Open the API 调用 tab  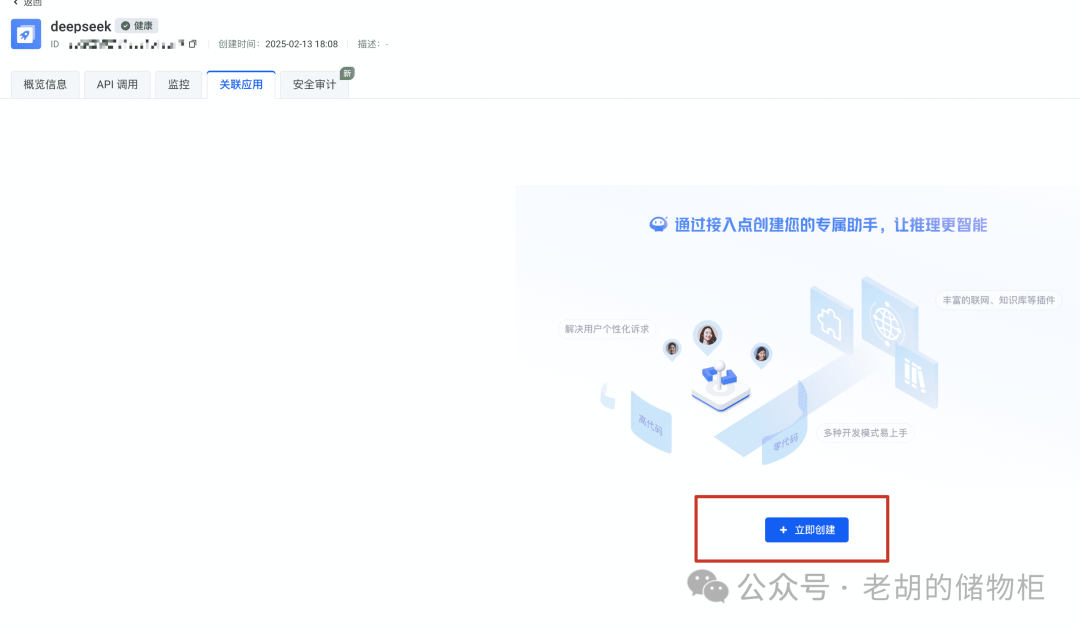coord(117,85)
